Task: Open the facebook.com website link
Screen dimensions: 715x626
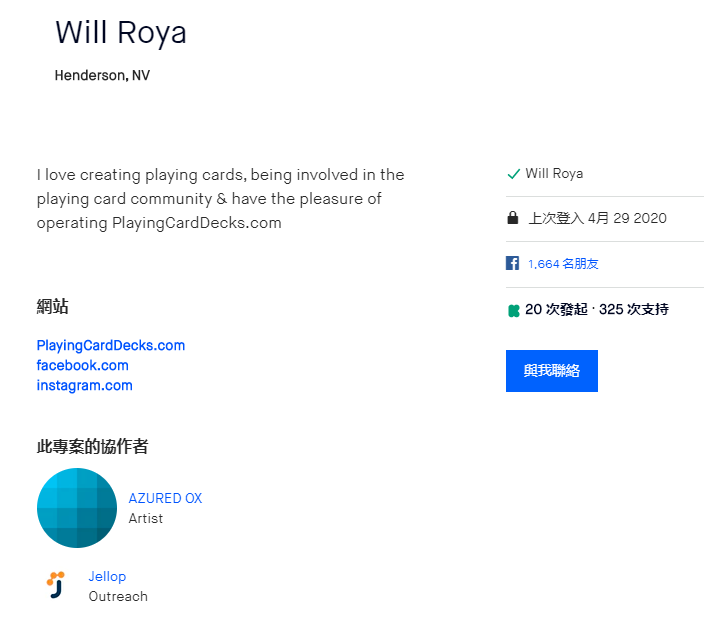Action: click(82, 365)
